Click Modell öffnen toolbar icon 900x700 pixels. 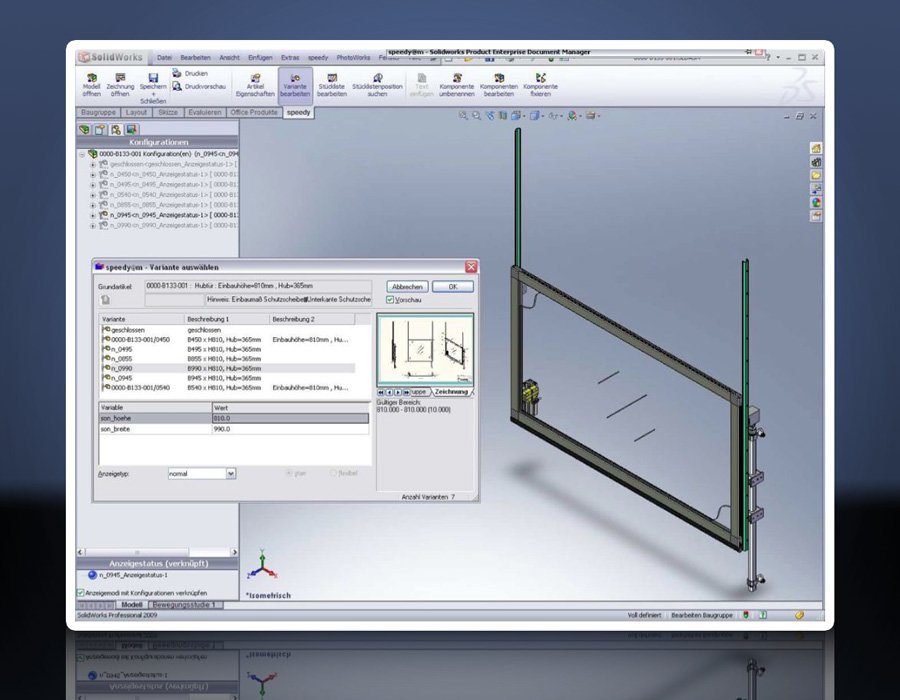coord(91,85)
